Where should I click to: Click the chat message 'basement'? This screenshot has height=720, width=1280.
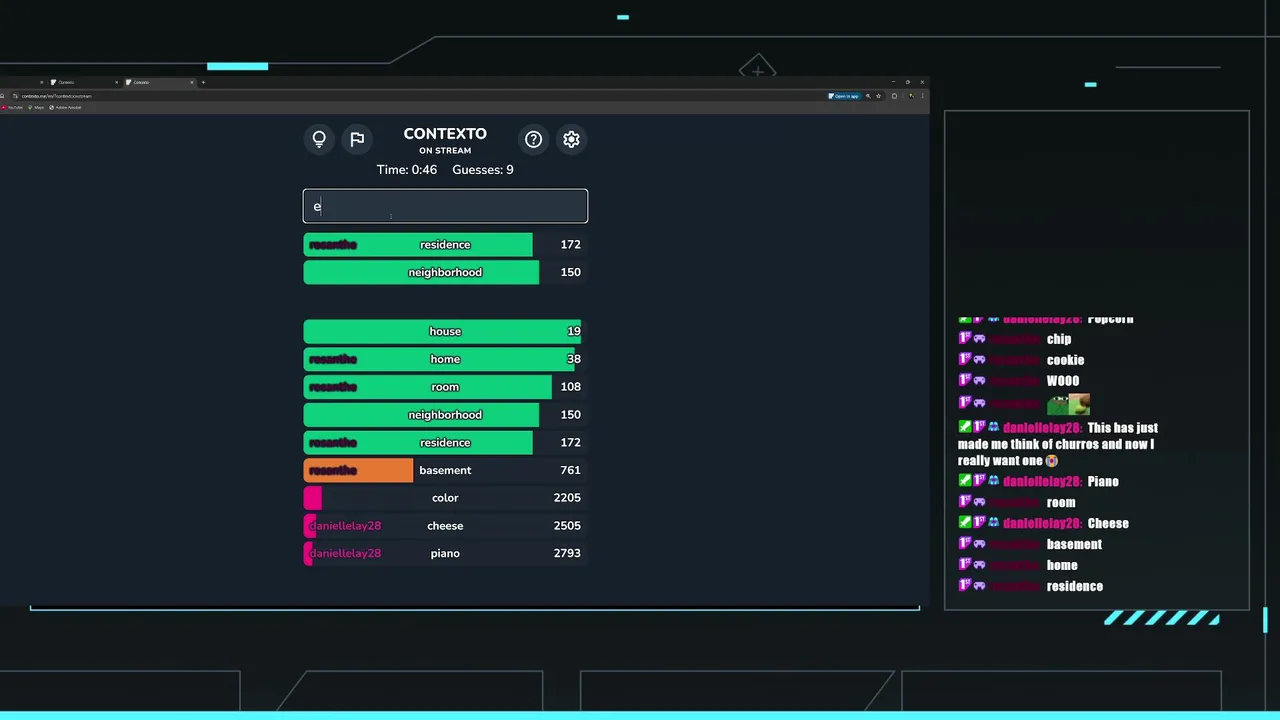click(x=1074, y=545)
